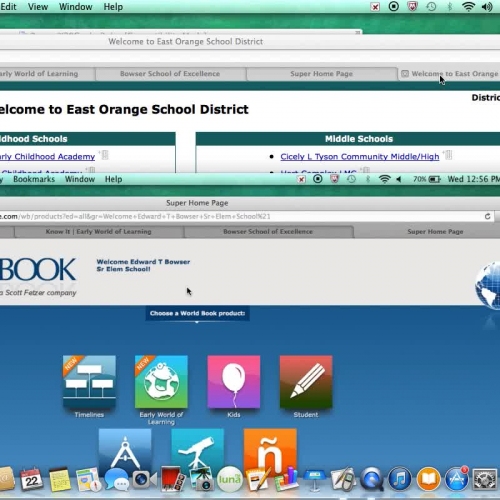Click Welcome Edward T Bowser Sr Elem School text
Screen dimensions: 500x500
coord(143,265)
